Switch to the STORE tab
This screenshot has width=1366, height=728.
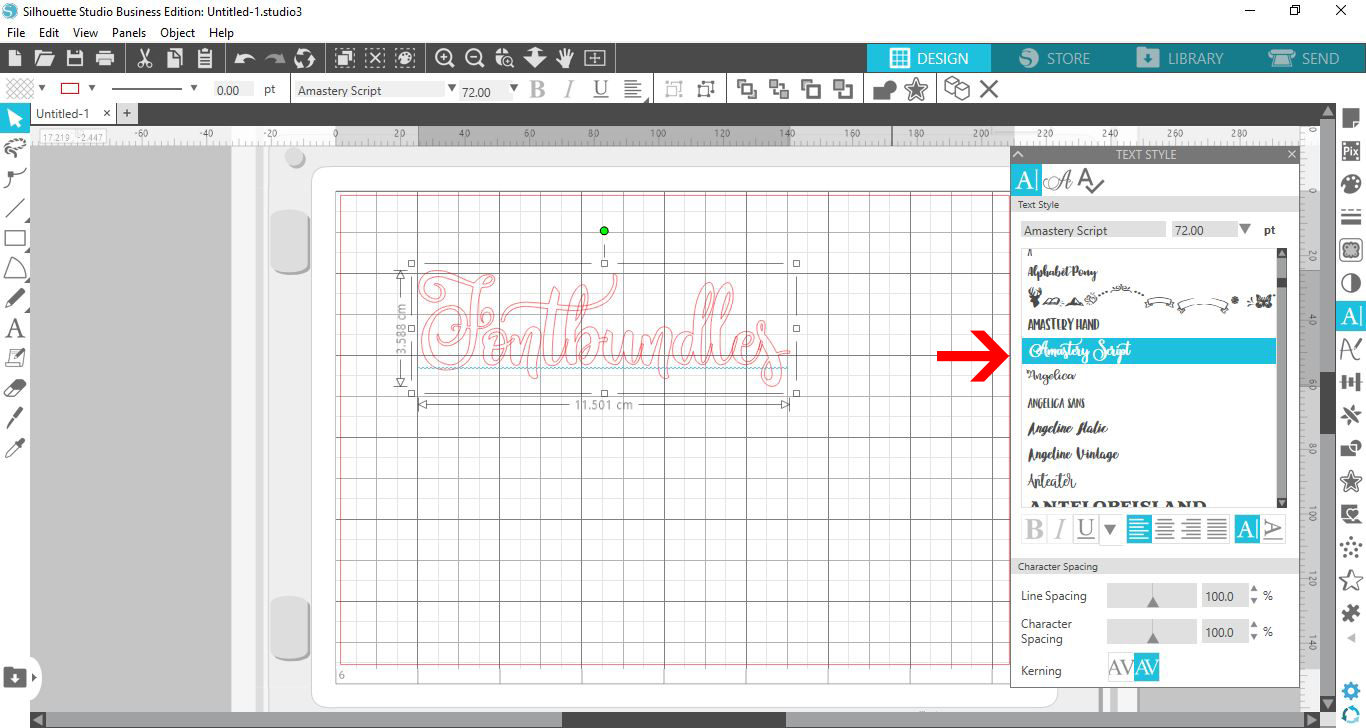[x=1054, y=58]
